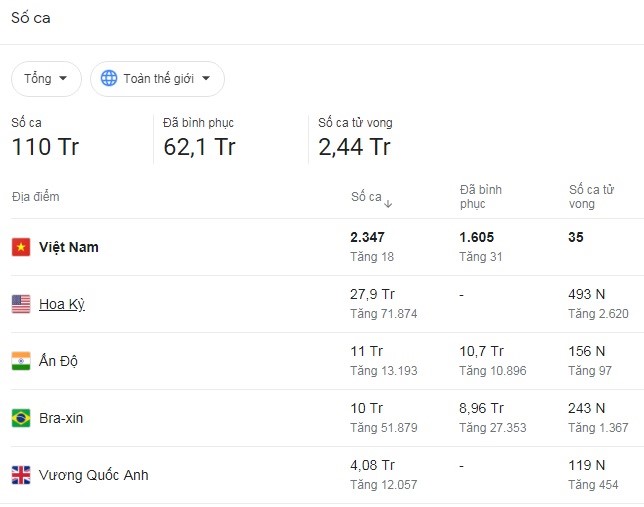The image size is (644, 507).
Task: Select the Ấn Độ row name
Action: point(58,361)
